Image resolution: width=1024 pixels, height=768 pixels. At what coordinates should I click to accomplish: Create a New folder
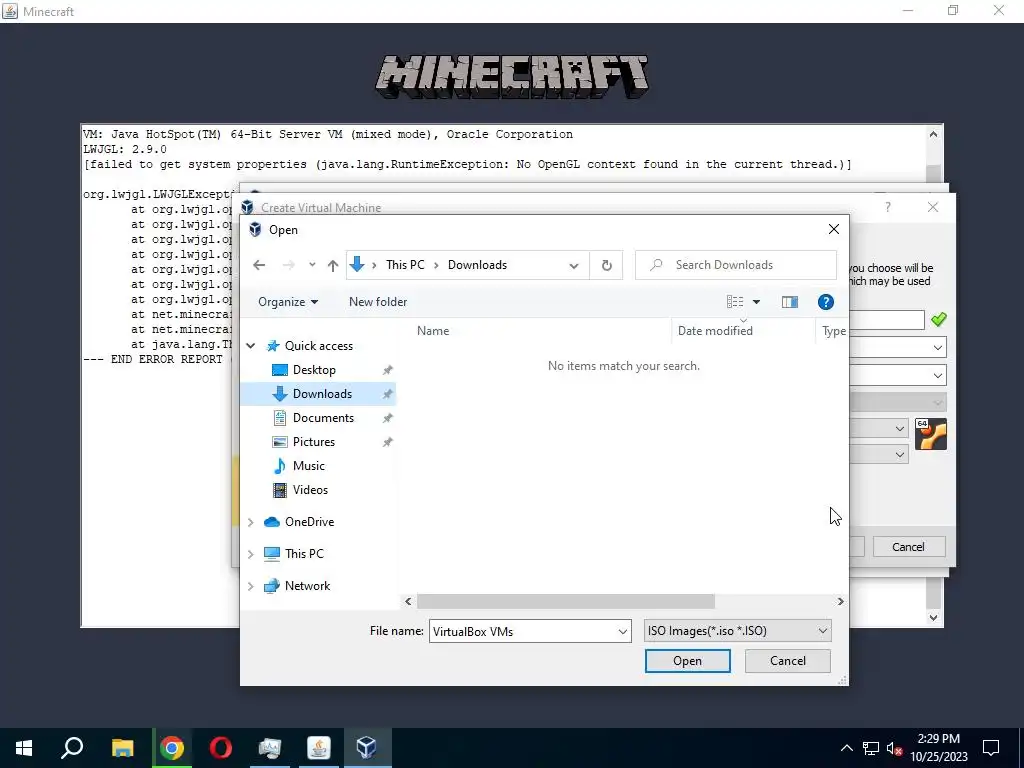tap(378, 302)
